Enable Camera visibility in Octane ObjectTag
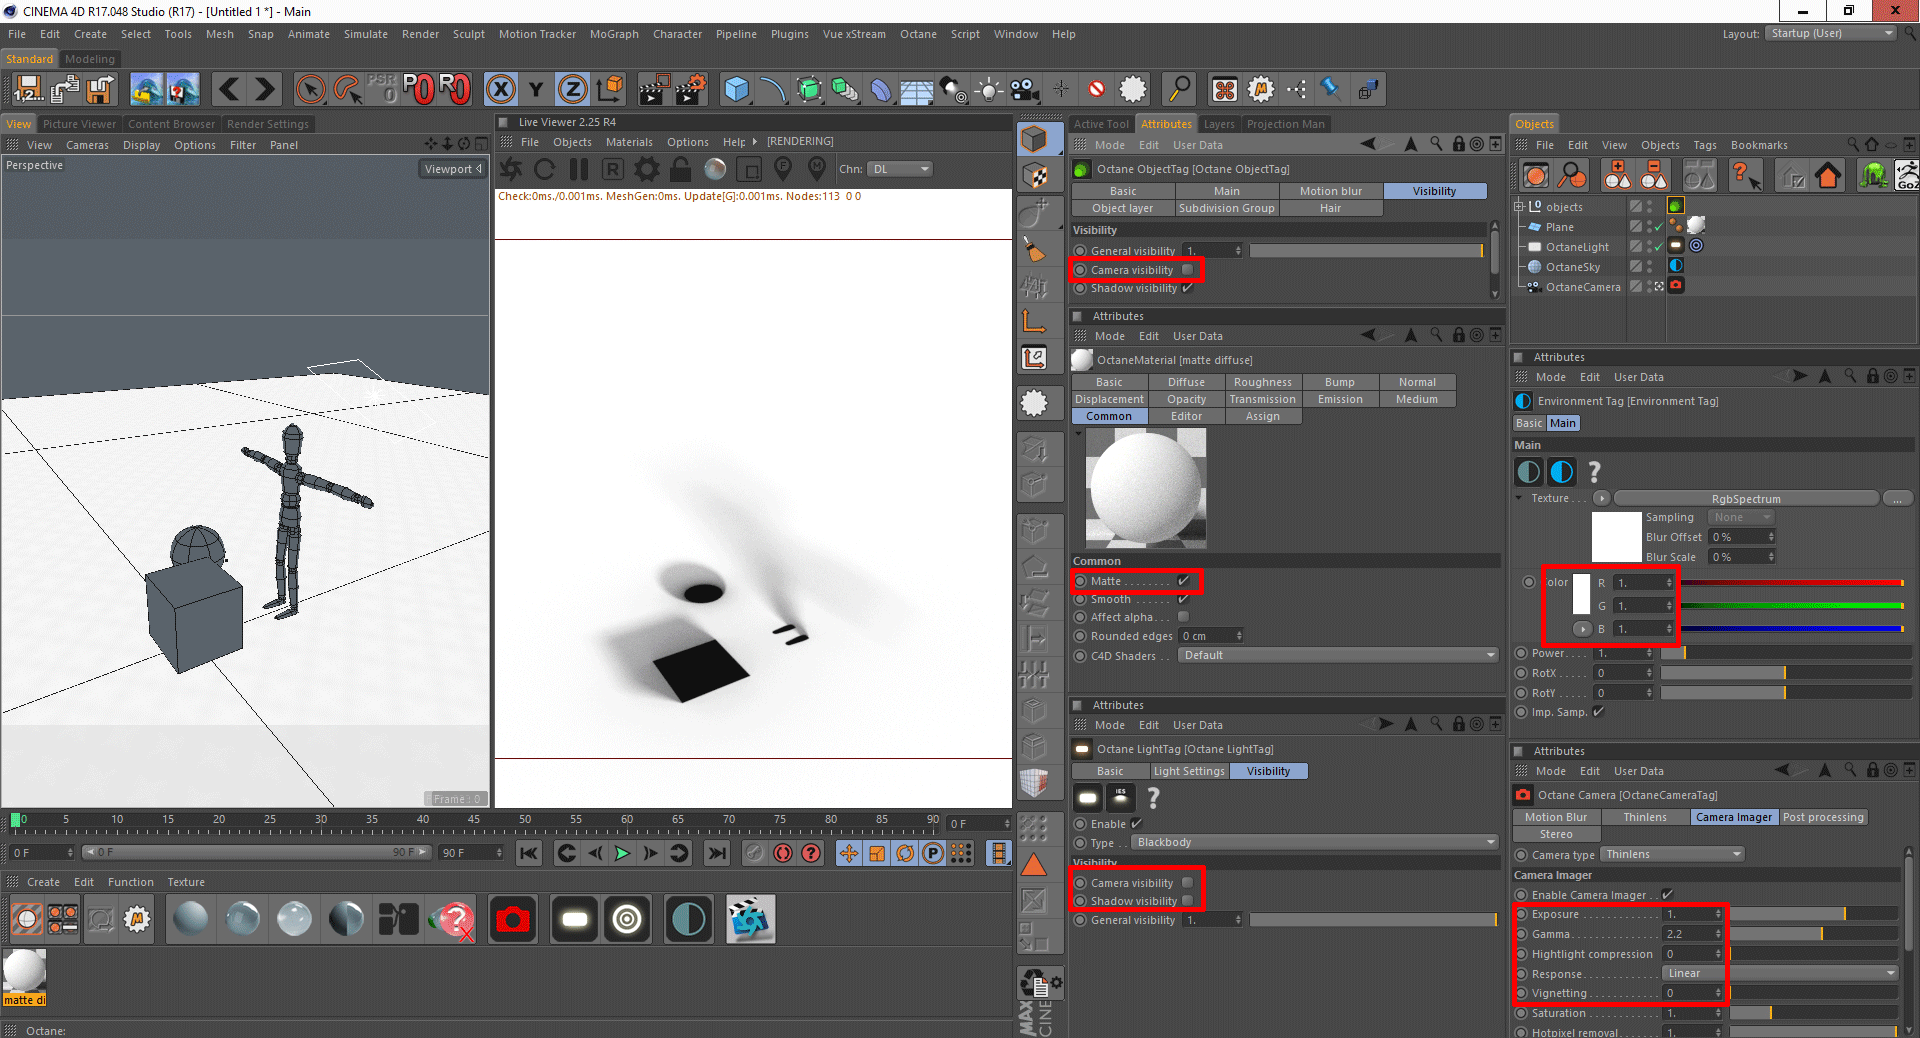 coord(1187,270)
